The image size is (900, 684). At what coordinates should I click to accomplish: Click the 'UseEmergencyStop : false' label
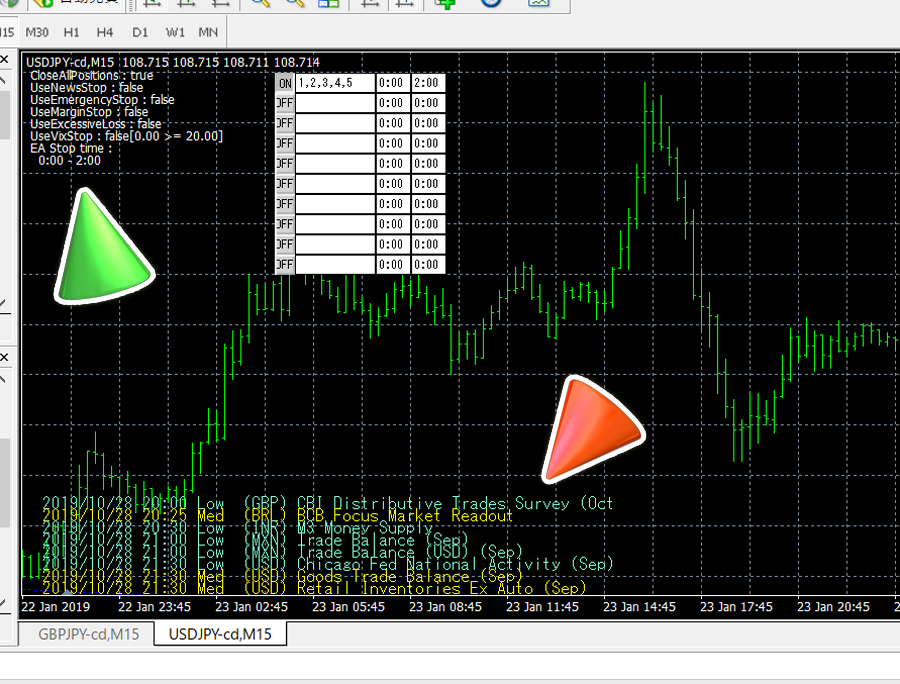click(102, 100)
